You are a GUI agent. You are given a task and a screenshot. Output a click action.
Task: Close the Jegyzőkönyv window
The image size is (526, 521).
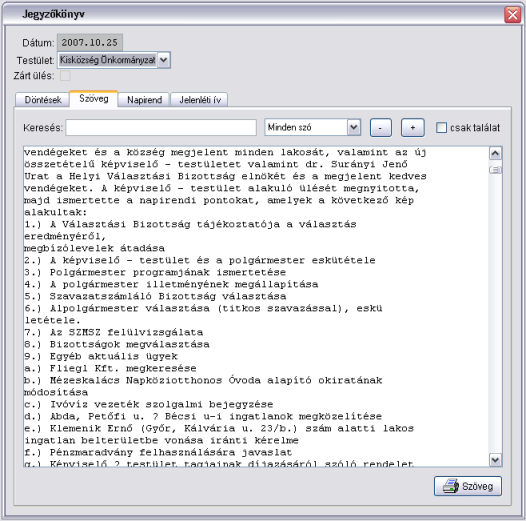(513, 14)
